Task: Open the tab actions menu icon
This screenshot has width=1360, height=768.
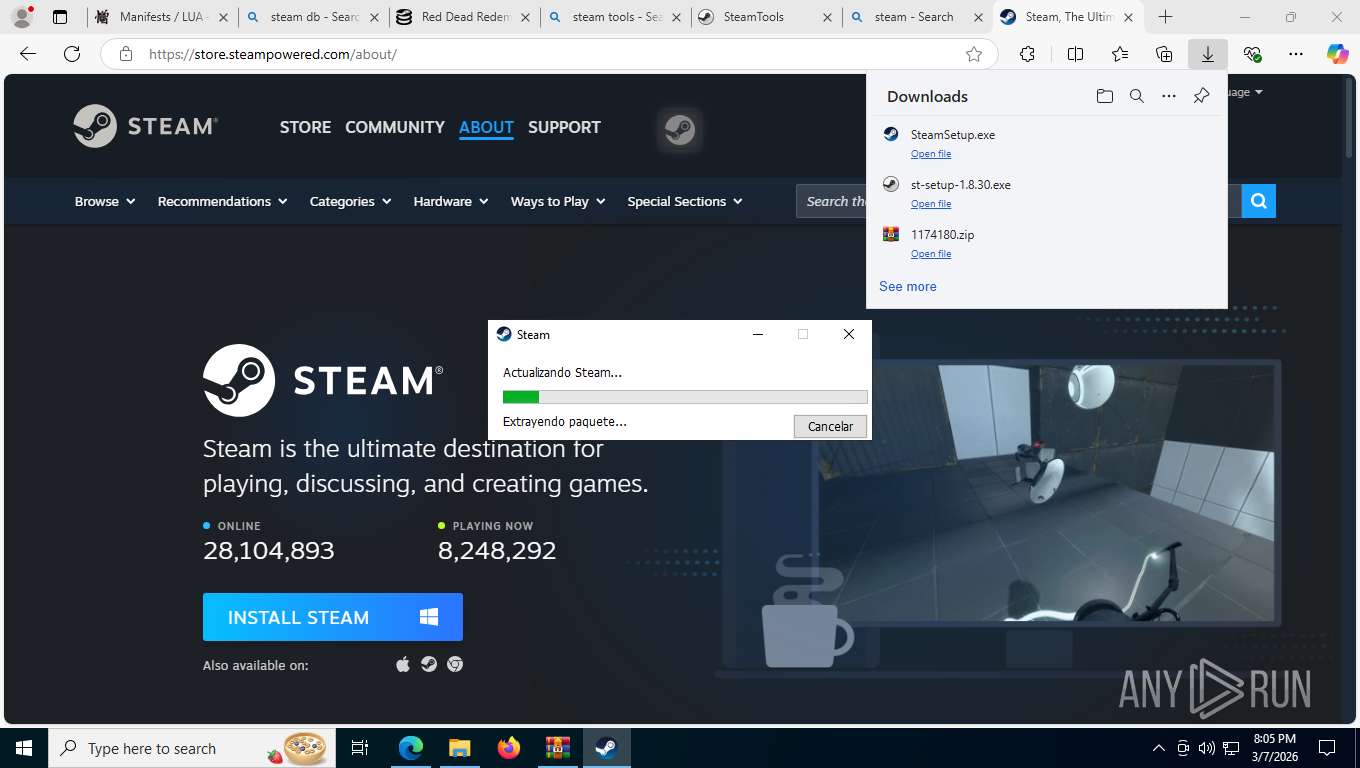Action: click(60, 17)
